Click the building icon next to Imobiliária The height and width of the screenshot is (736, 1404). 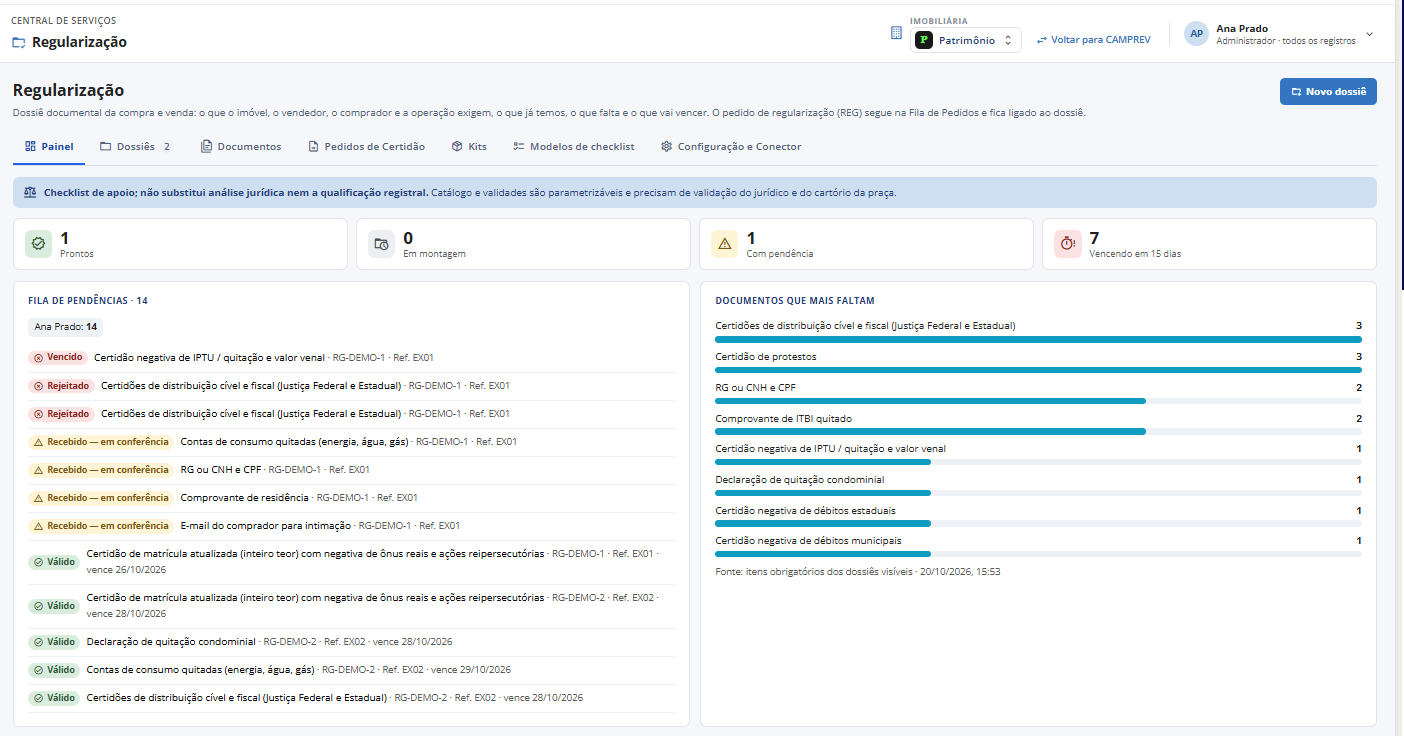point(896,33)
